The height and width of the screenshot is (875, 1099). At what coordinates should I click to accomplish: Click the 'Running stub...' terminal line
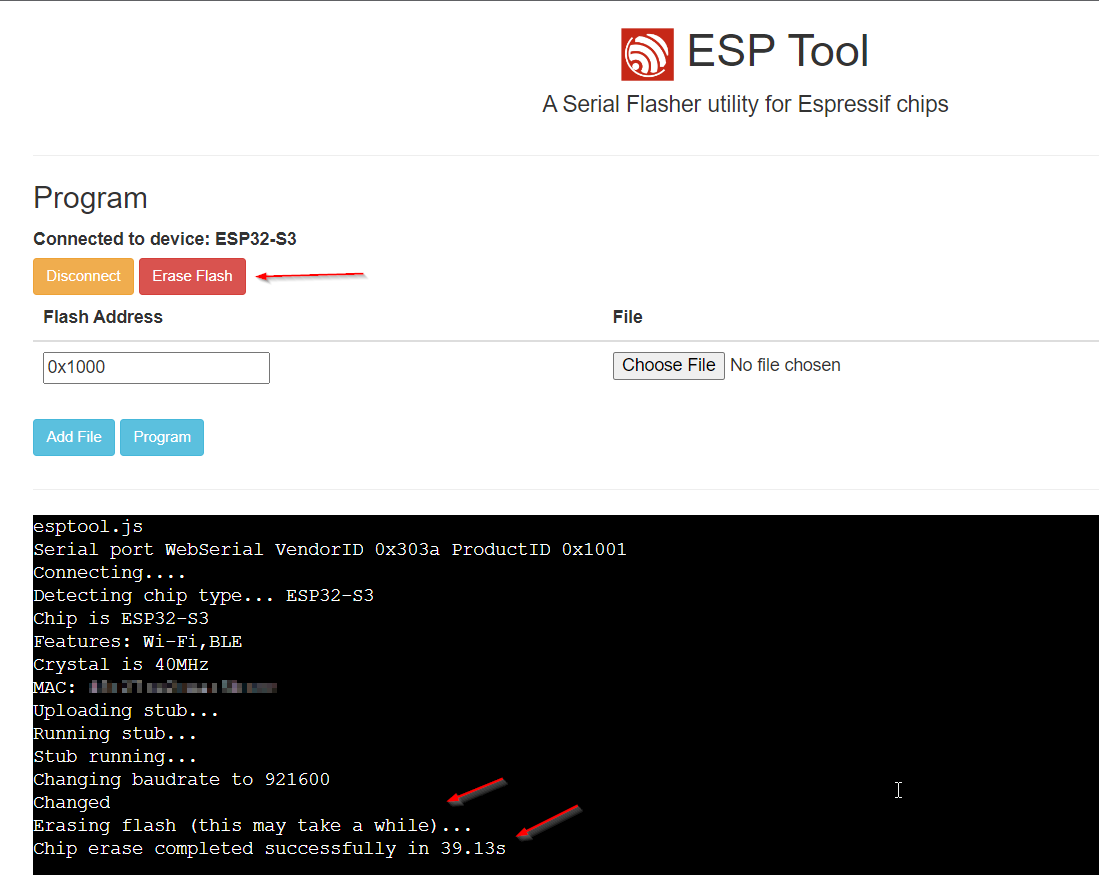[x=115, y=734]
